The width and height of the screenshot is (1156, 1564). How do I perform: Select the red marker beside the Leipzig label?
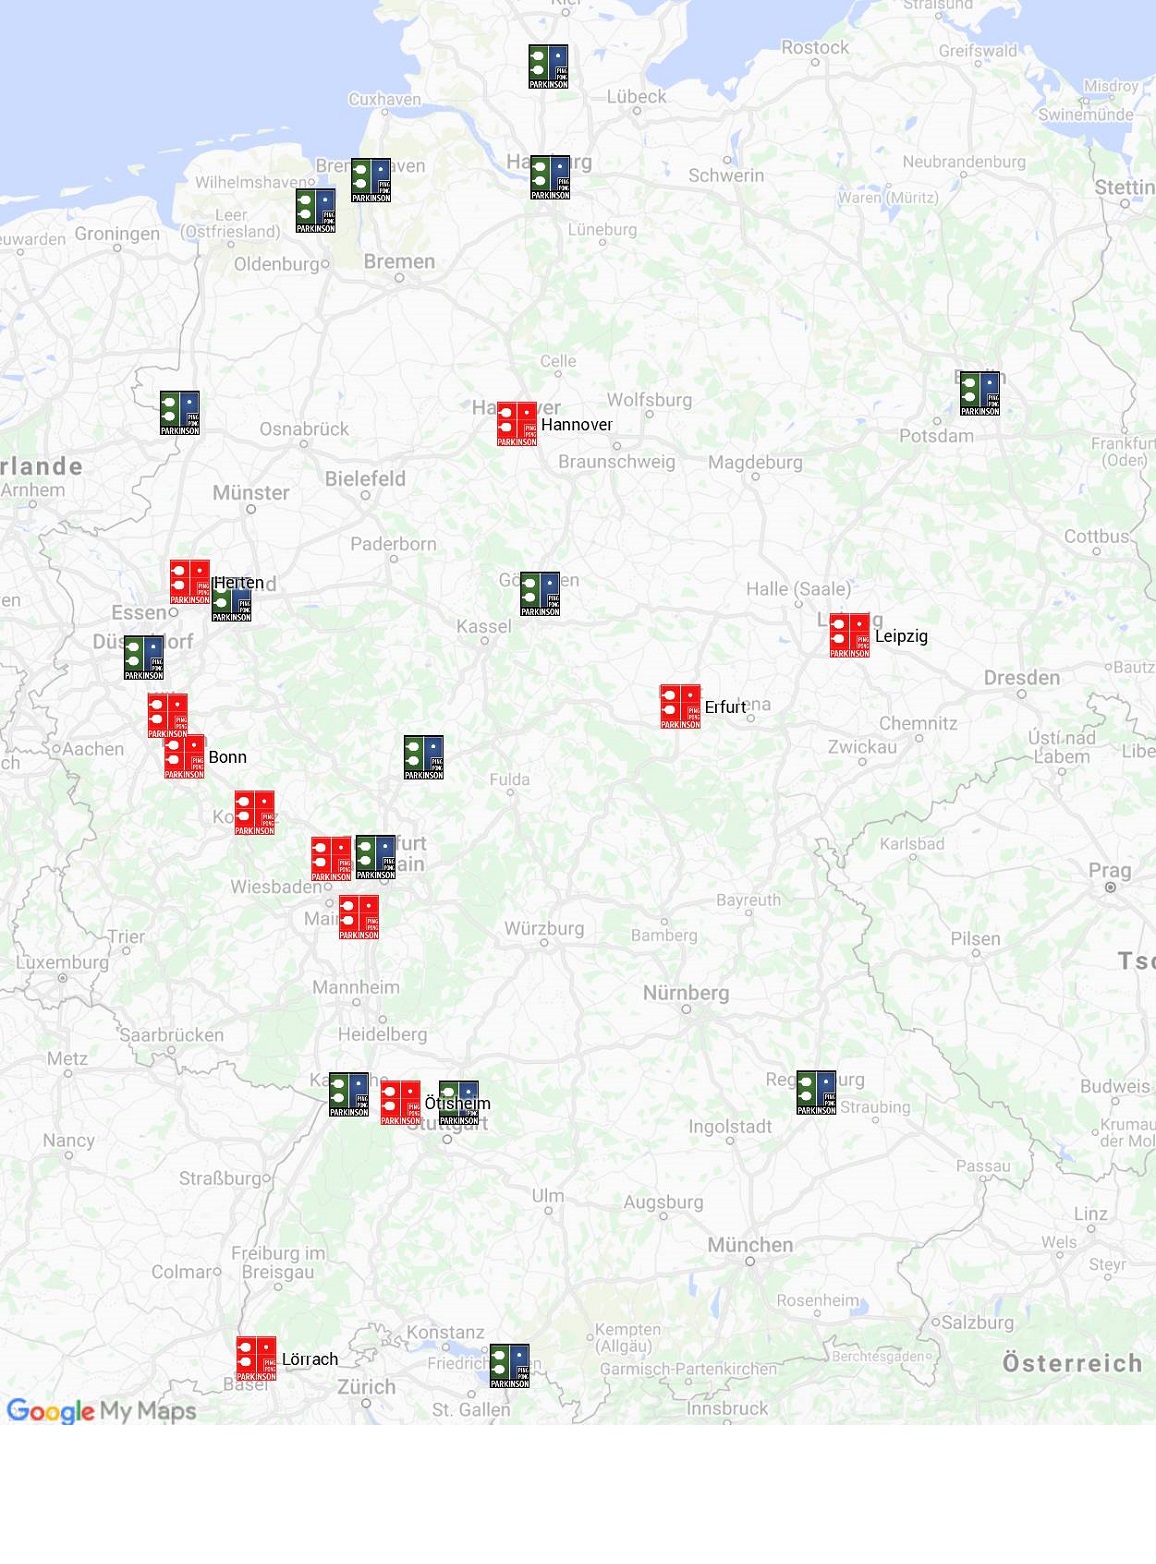[x=849, y=635]
